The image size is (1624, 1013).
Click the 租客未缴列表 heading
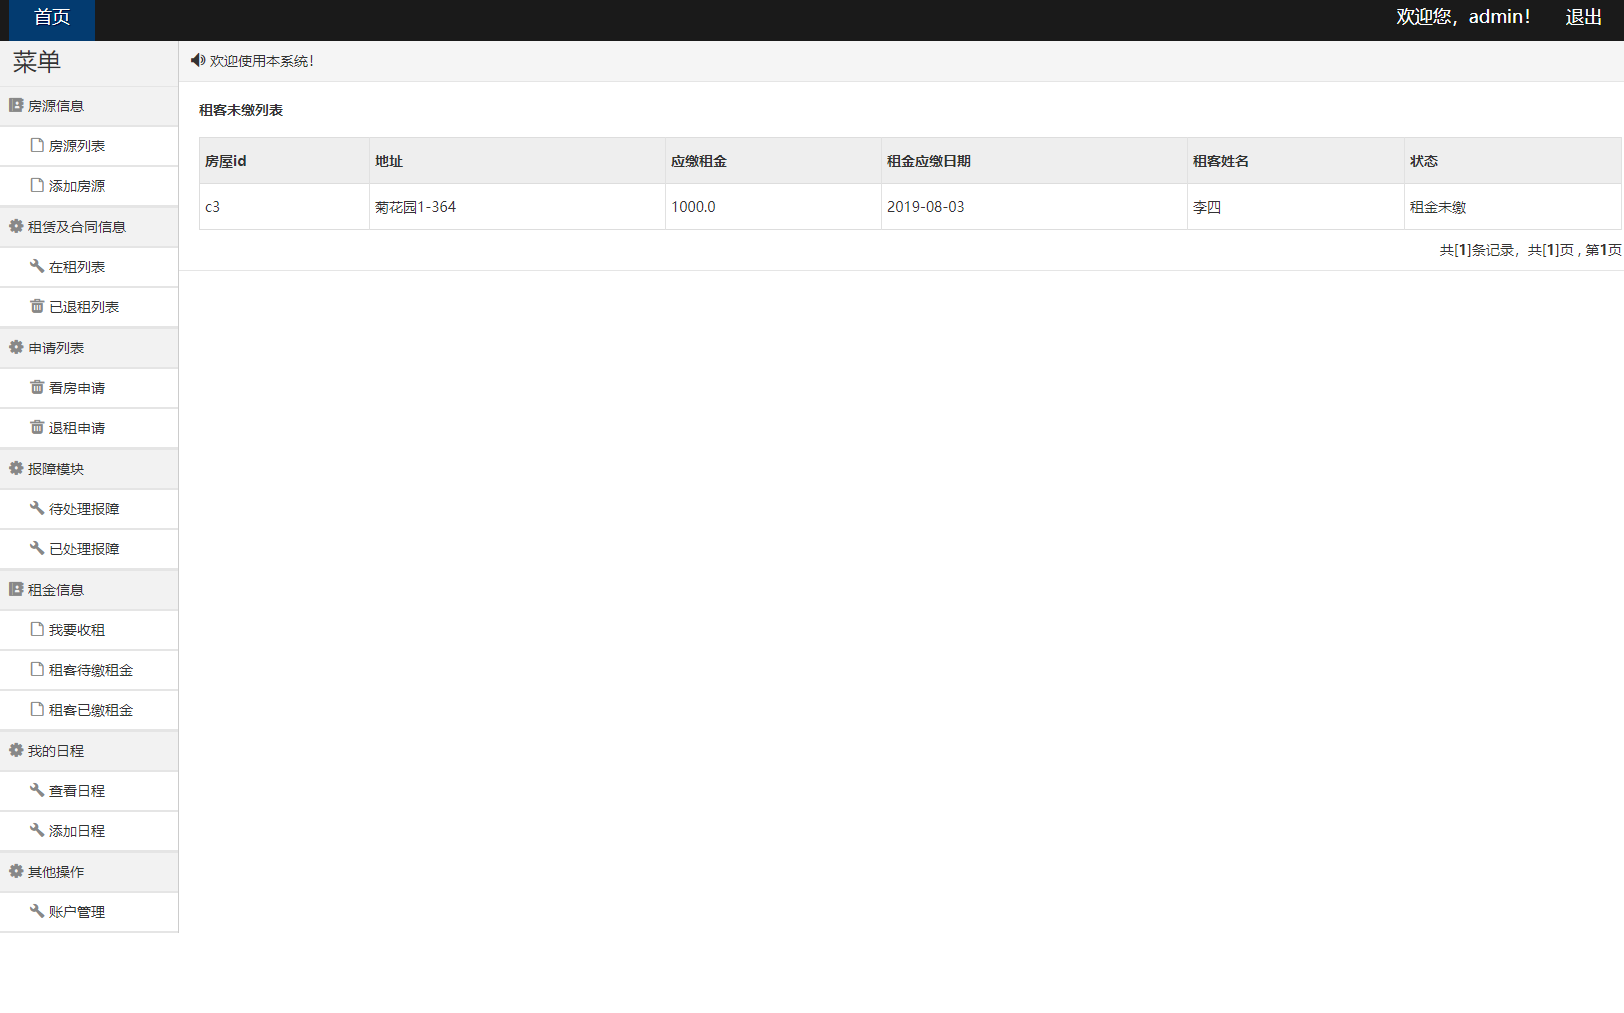241,110
